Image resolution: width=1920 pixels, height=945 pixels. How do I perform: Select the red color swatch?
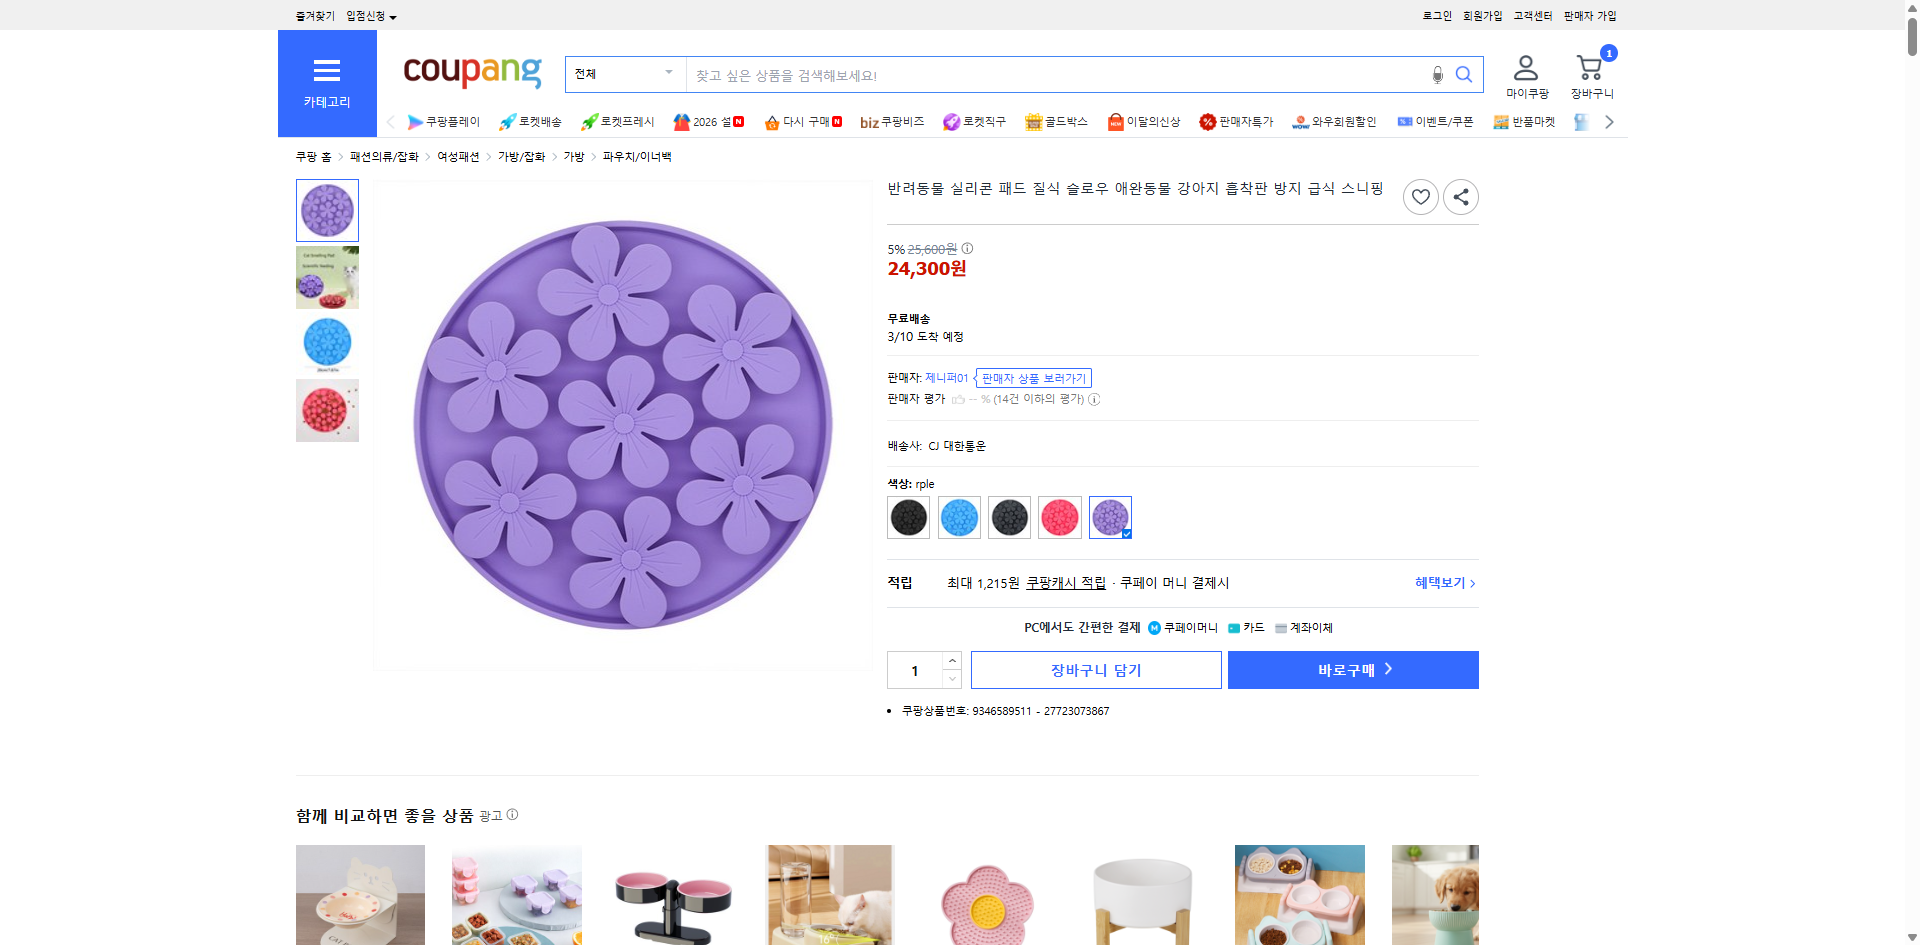[1060, 517]
